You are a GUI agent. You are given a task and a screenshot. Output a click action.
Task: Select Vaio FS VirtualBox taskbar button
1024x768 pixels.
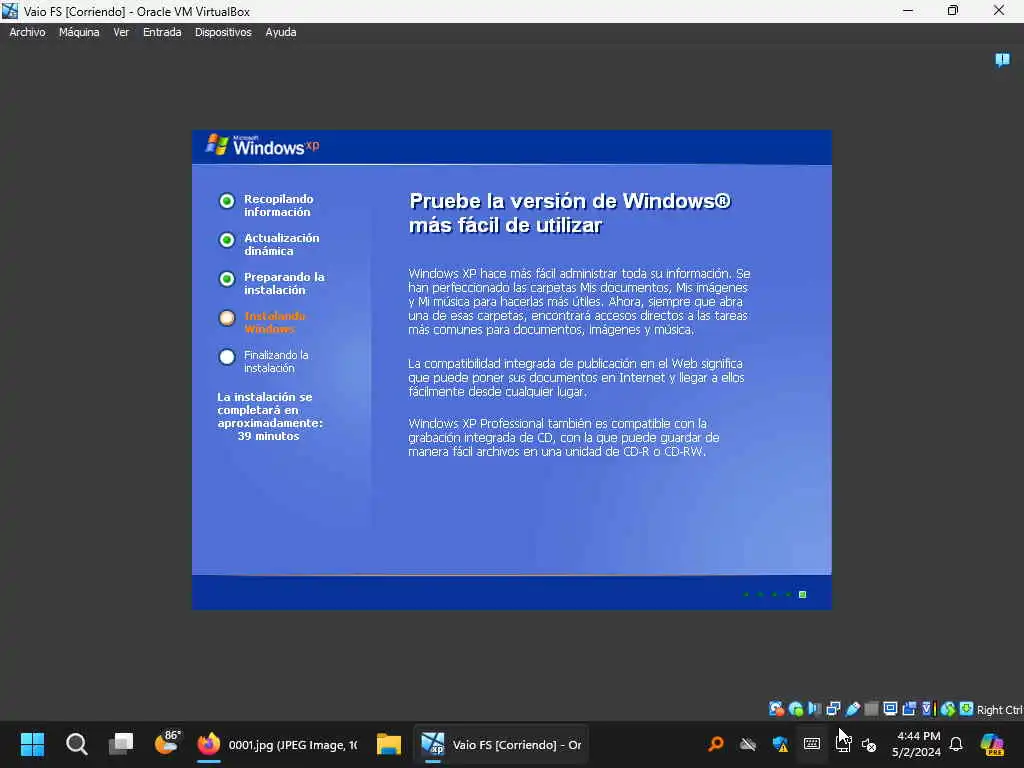click(501, 744)
